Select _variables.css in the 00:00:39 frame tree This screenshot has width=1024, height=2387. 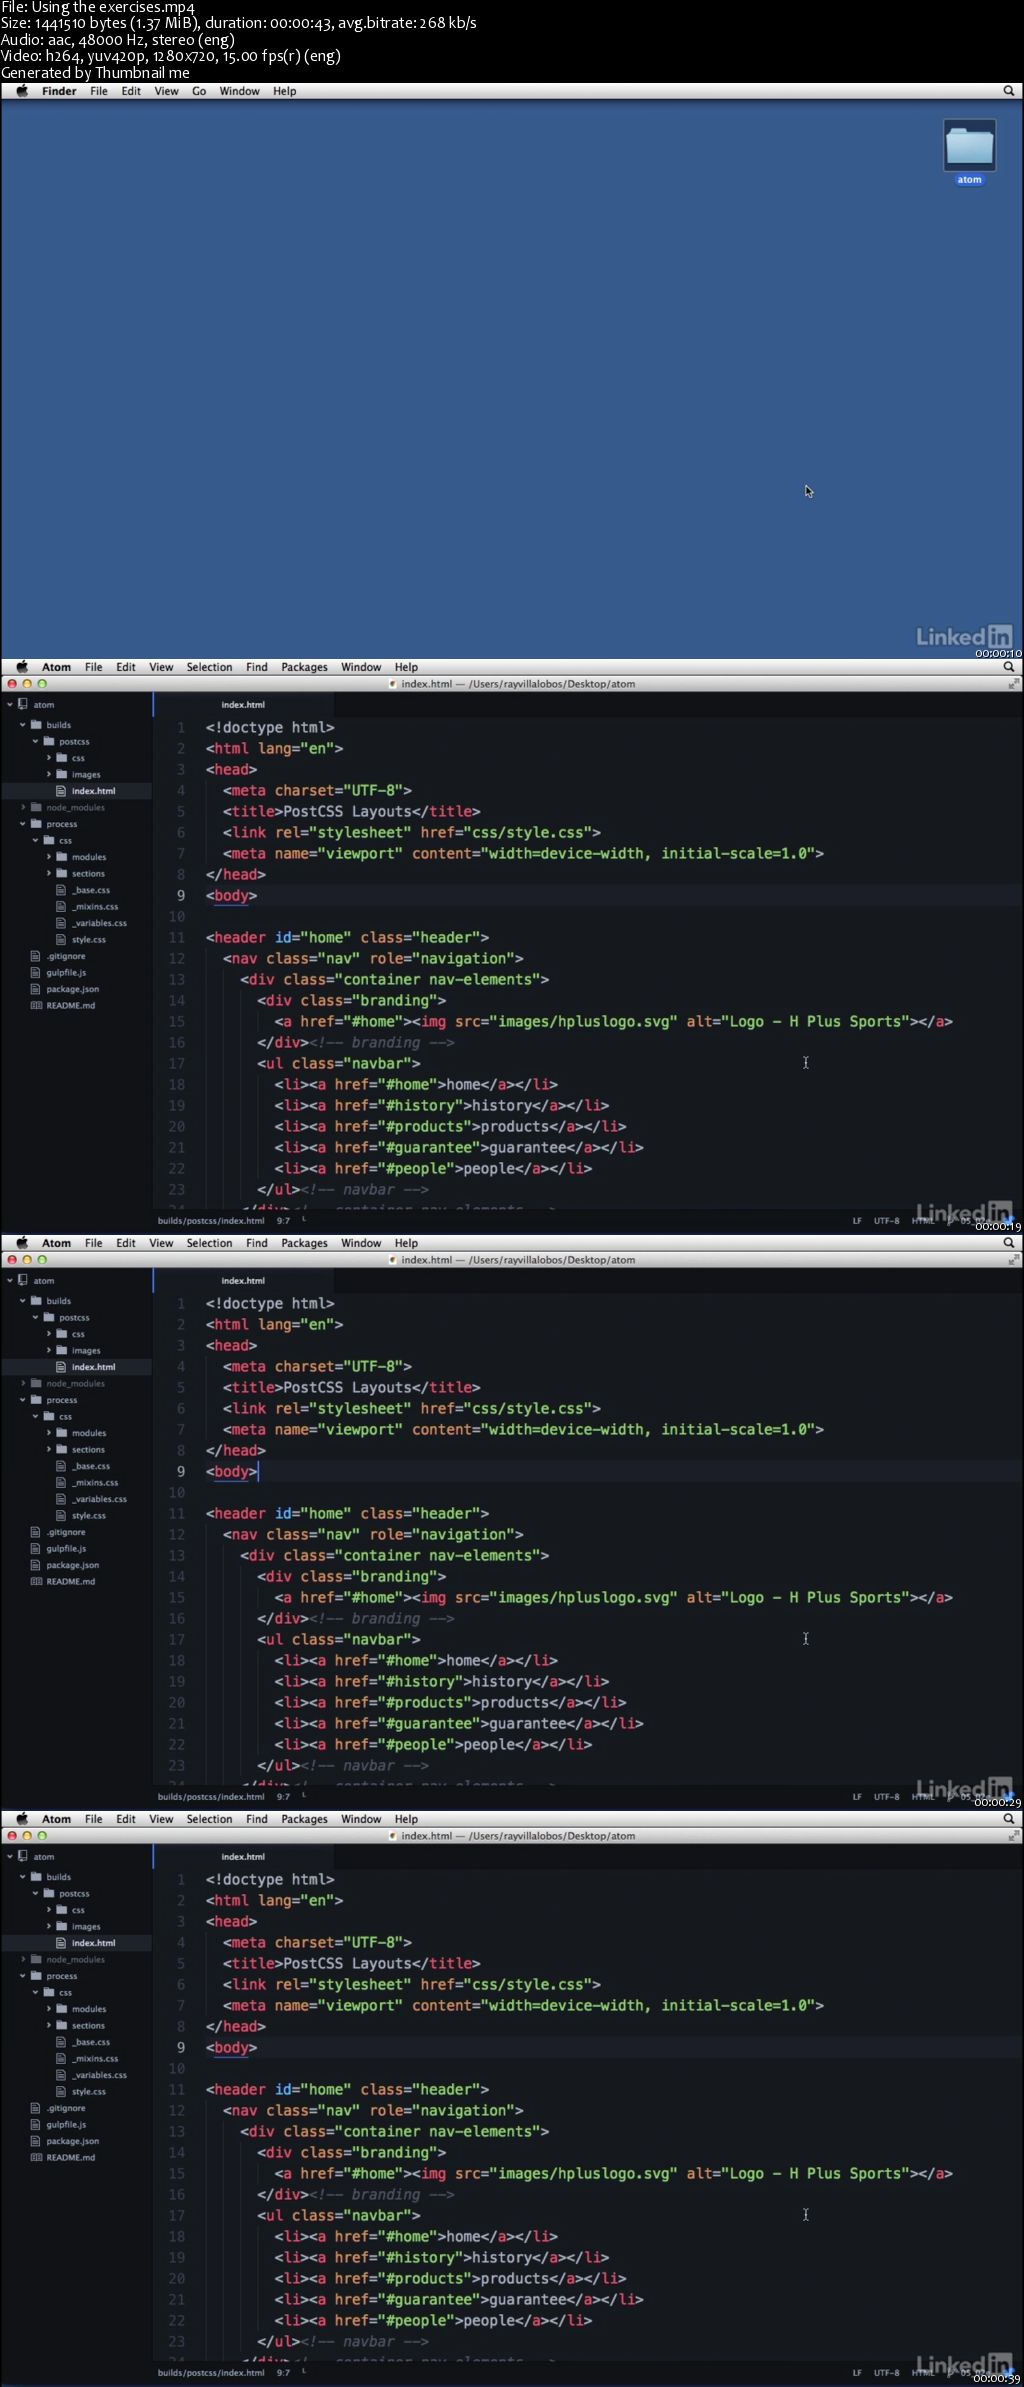coord(99,2075)
